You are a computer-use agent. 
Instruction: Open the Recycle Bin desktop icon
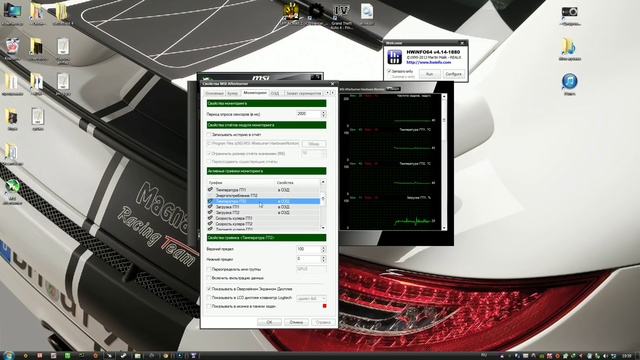12,49
